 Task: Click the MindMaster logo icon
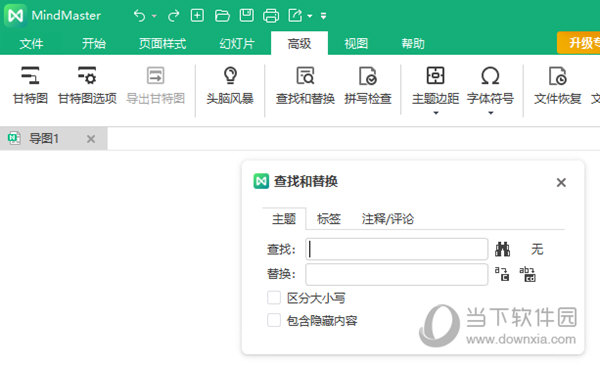click(x=16, y=16)
